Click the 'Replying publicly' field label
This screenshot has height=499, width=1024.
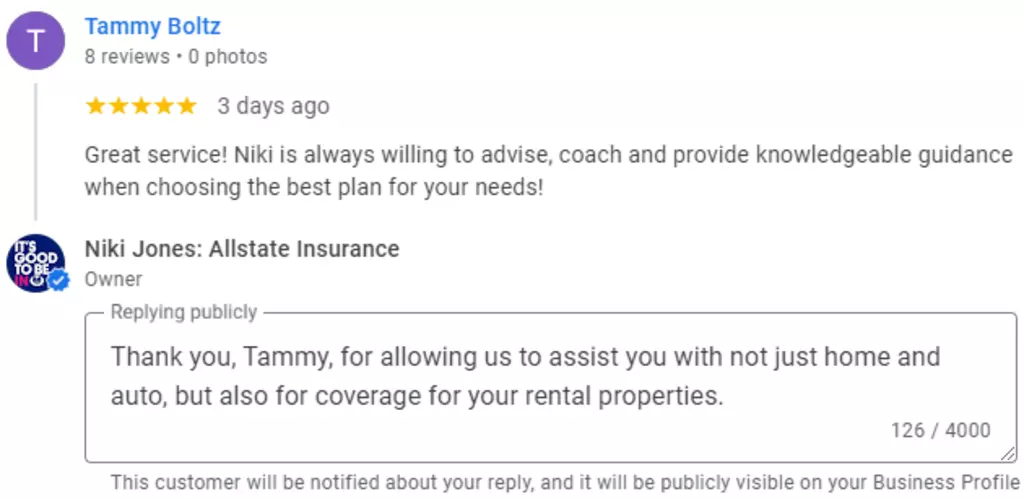(184, 312)
